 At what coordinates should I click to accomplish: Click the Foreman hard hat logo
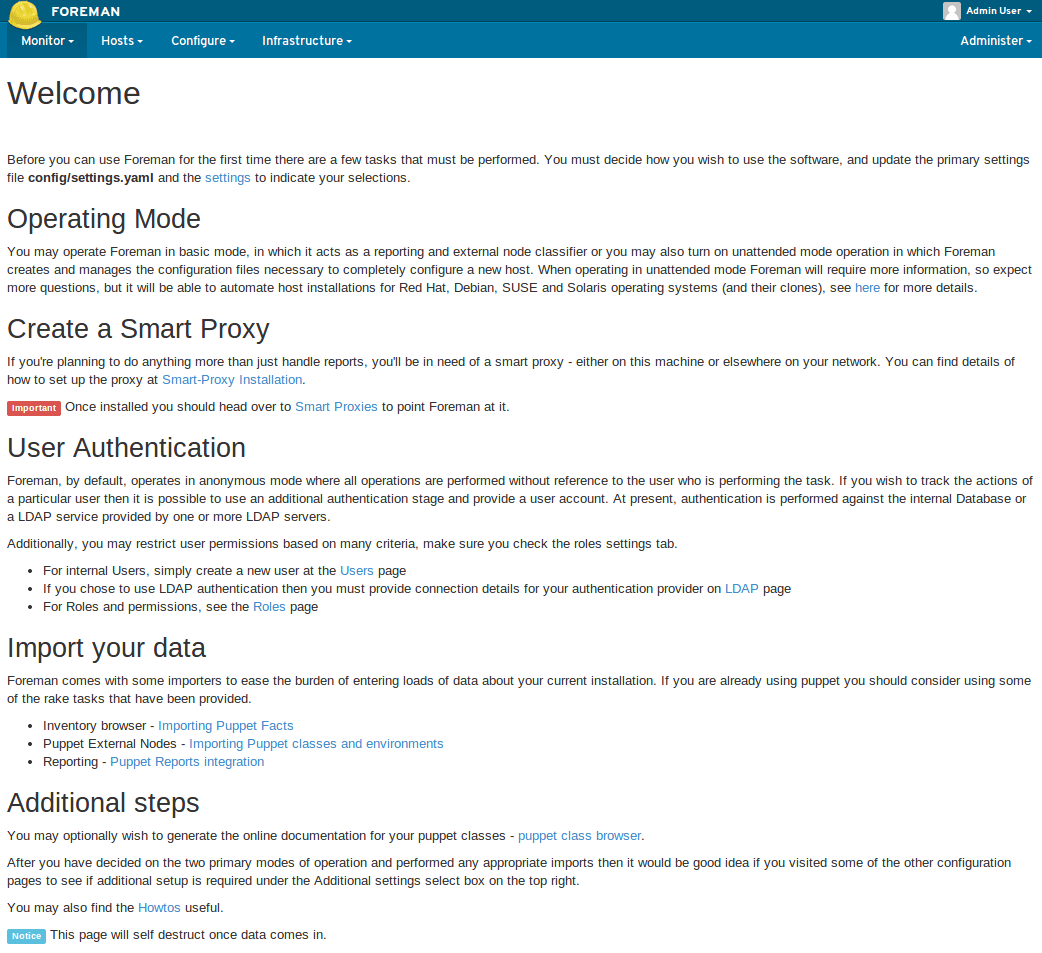24,13
